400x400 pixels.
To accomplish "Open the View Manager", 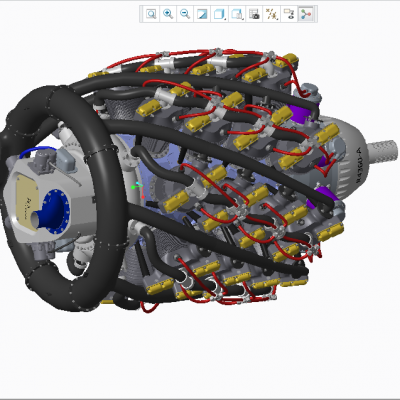I will 254,14.
